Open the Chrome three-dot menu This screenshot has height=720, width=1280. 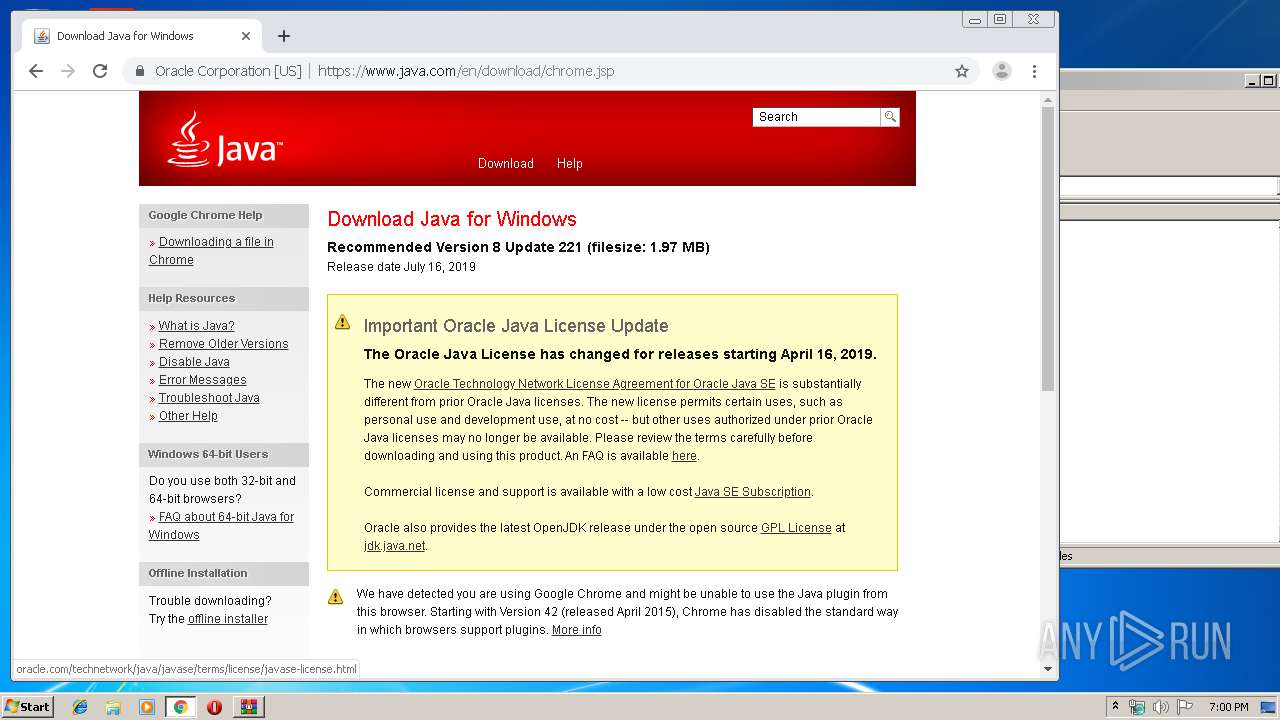1034,71
